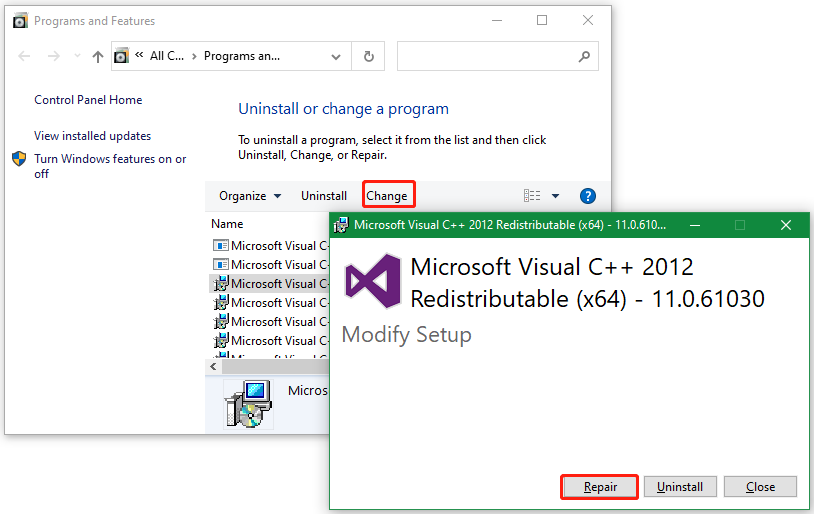Click the installer icon of the highlighted entry
The image size is (814, 514).
coord(221,283)
